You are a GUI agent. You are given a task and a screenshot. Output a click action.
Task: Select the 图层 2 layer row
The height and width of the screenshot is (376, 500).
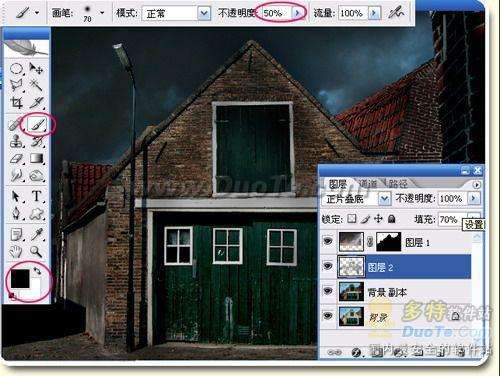tap(396, 267)
